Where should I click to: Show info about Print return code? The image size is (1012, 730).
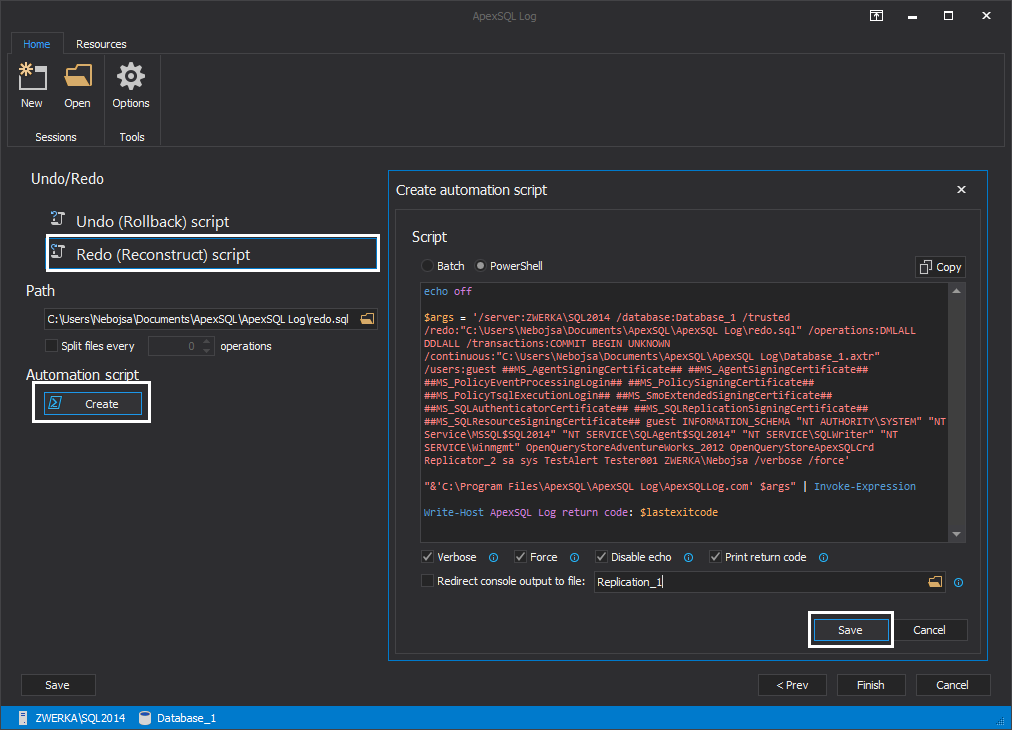click(x=824, y=558)
